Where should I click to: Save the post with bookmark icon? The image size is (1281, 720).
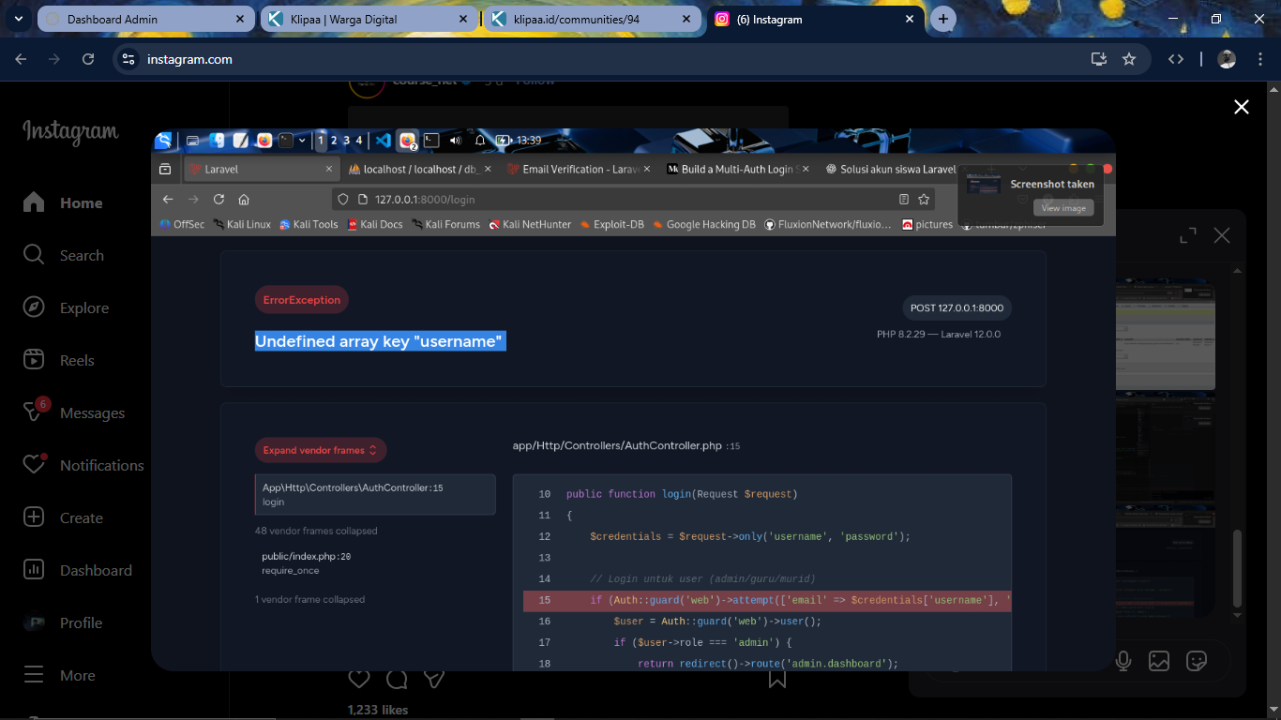[777, 679]
